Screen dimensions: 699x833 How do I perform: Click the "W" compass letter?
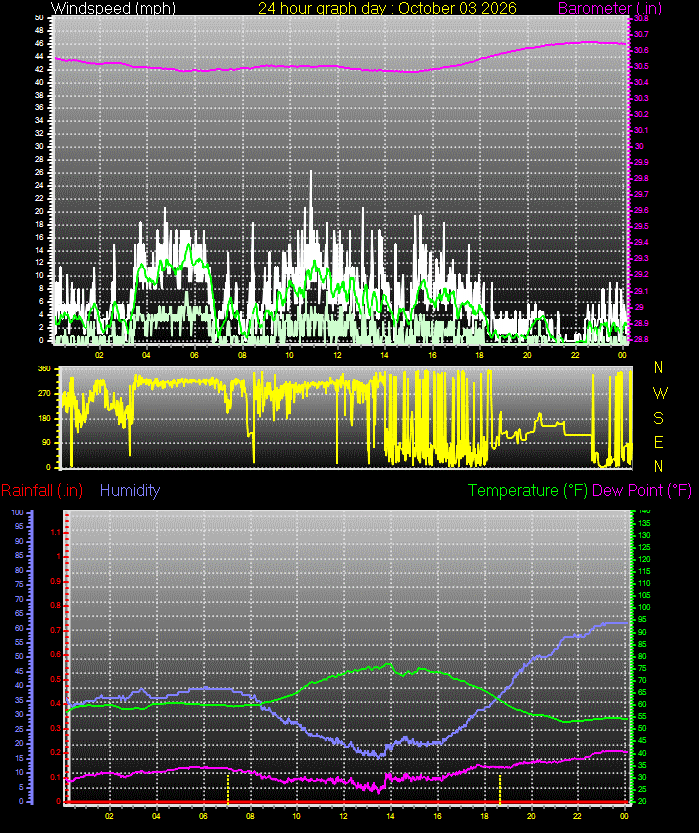pyautogui.click(x=660, y=393)
